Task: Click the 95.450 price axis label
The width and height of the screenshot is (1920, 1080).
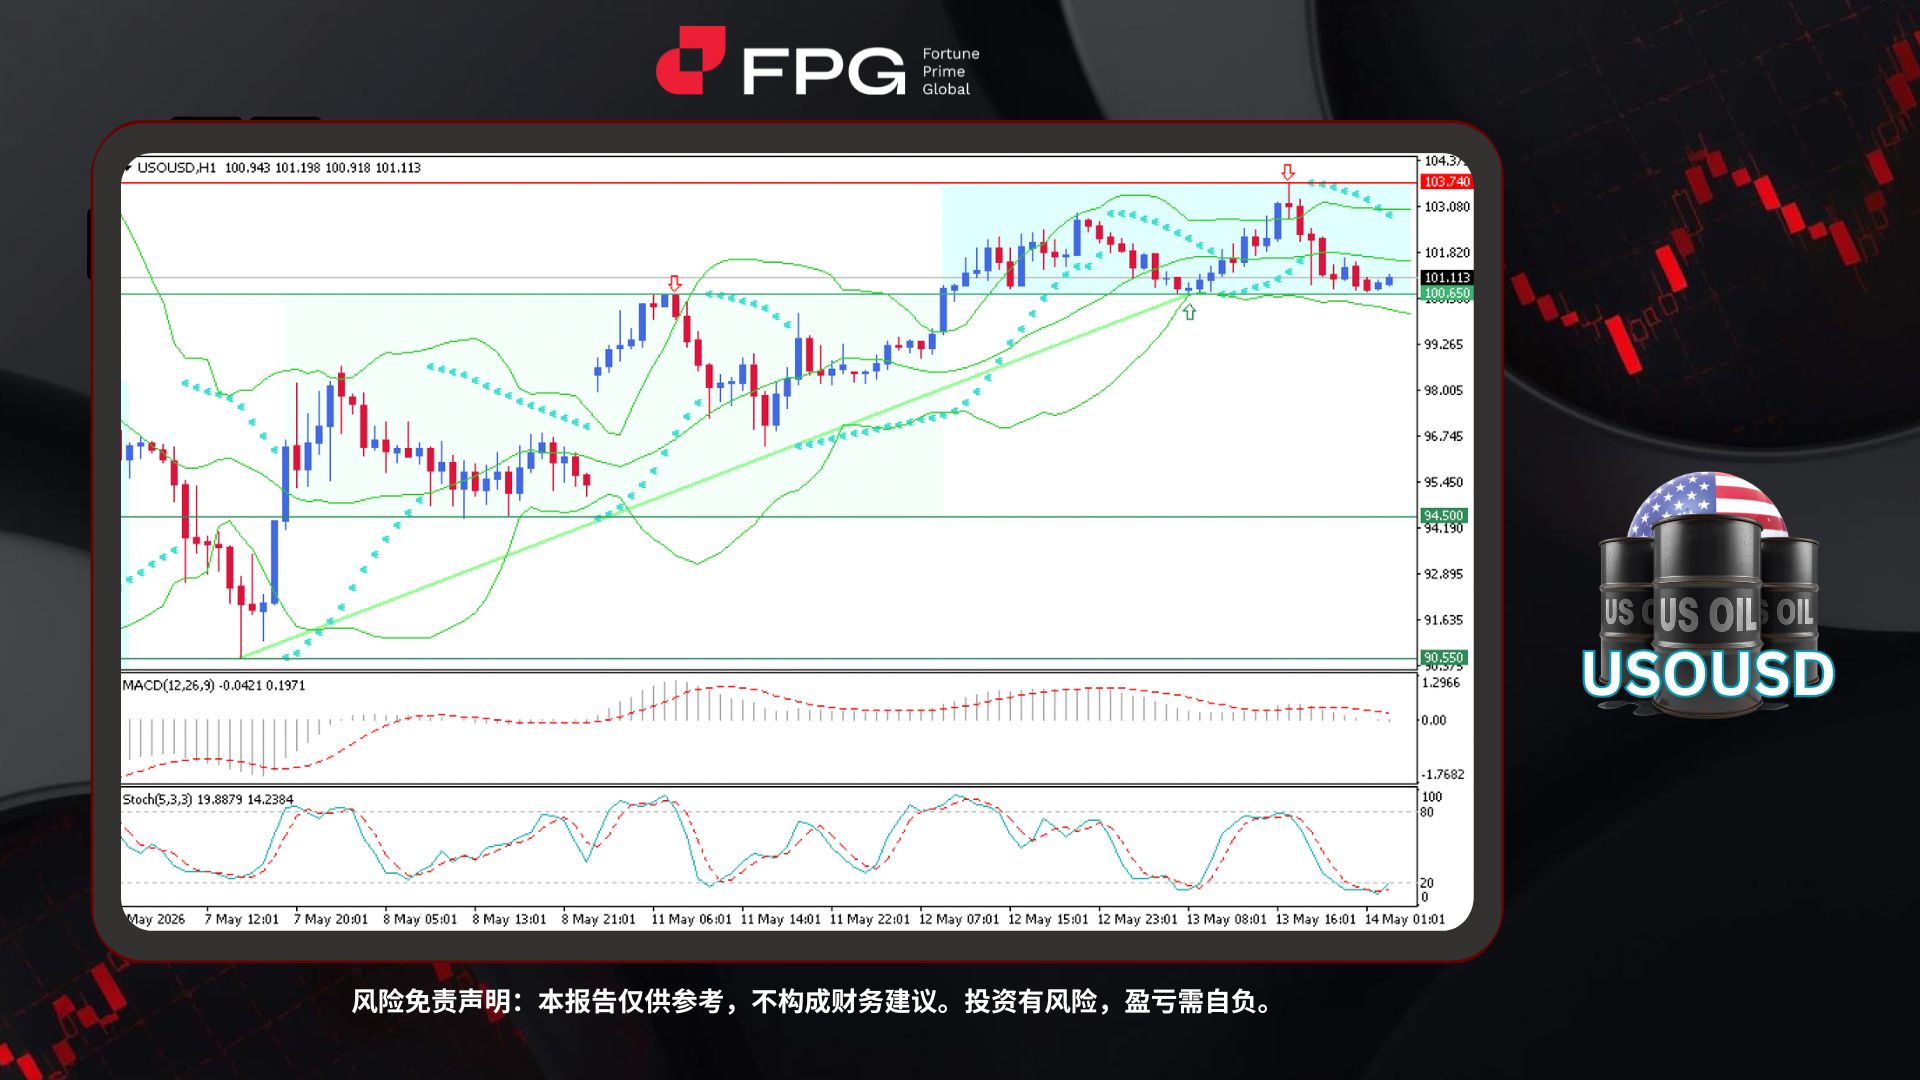Action: tap(1443, 483)
